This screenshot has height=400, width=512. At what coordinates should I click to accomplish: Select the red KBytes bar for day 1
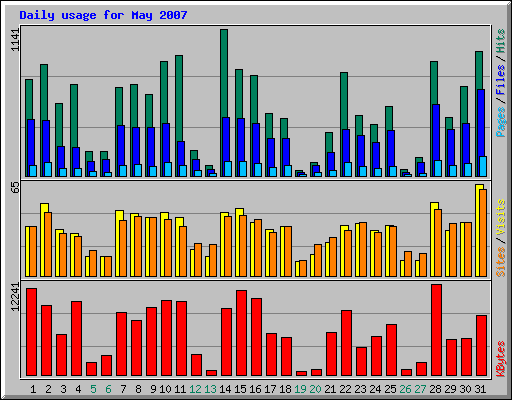tap(31, 332)
